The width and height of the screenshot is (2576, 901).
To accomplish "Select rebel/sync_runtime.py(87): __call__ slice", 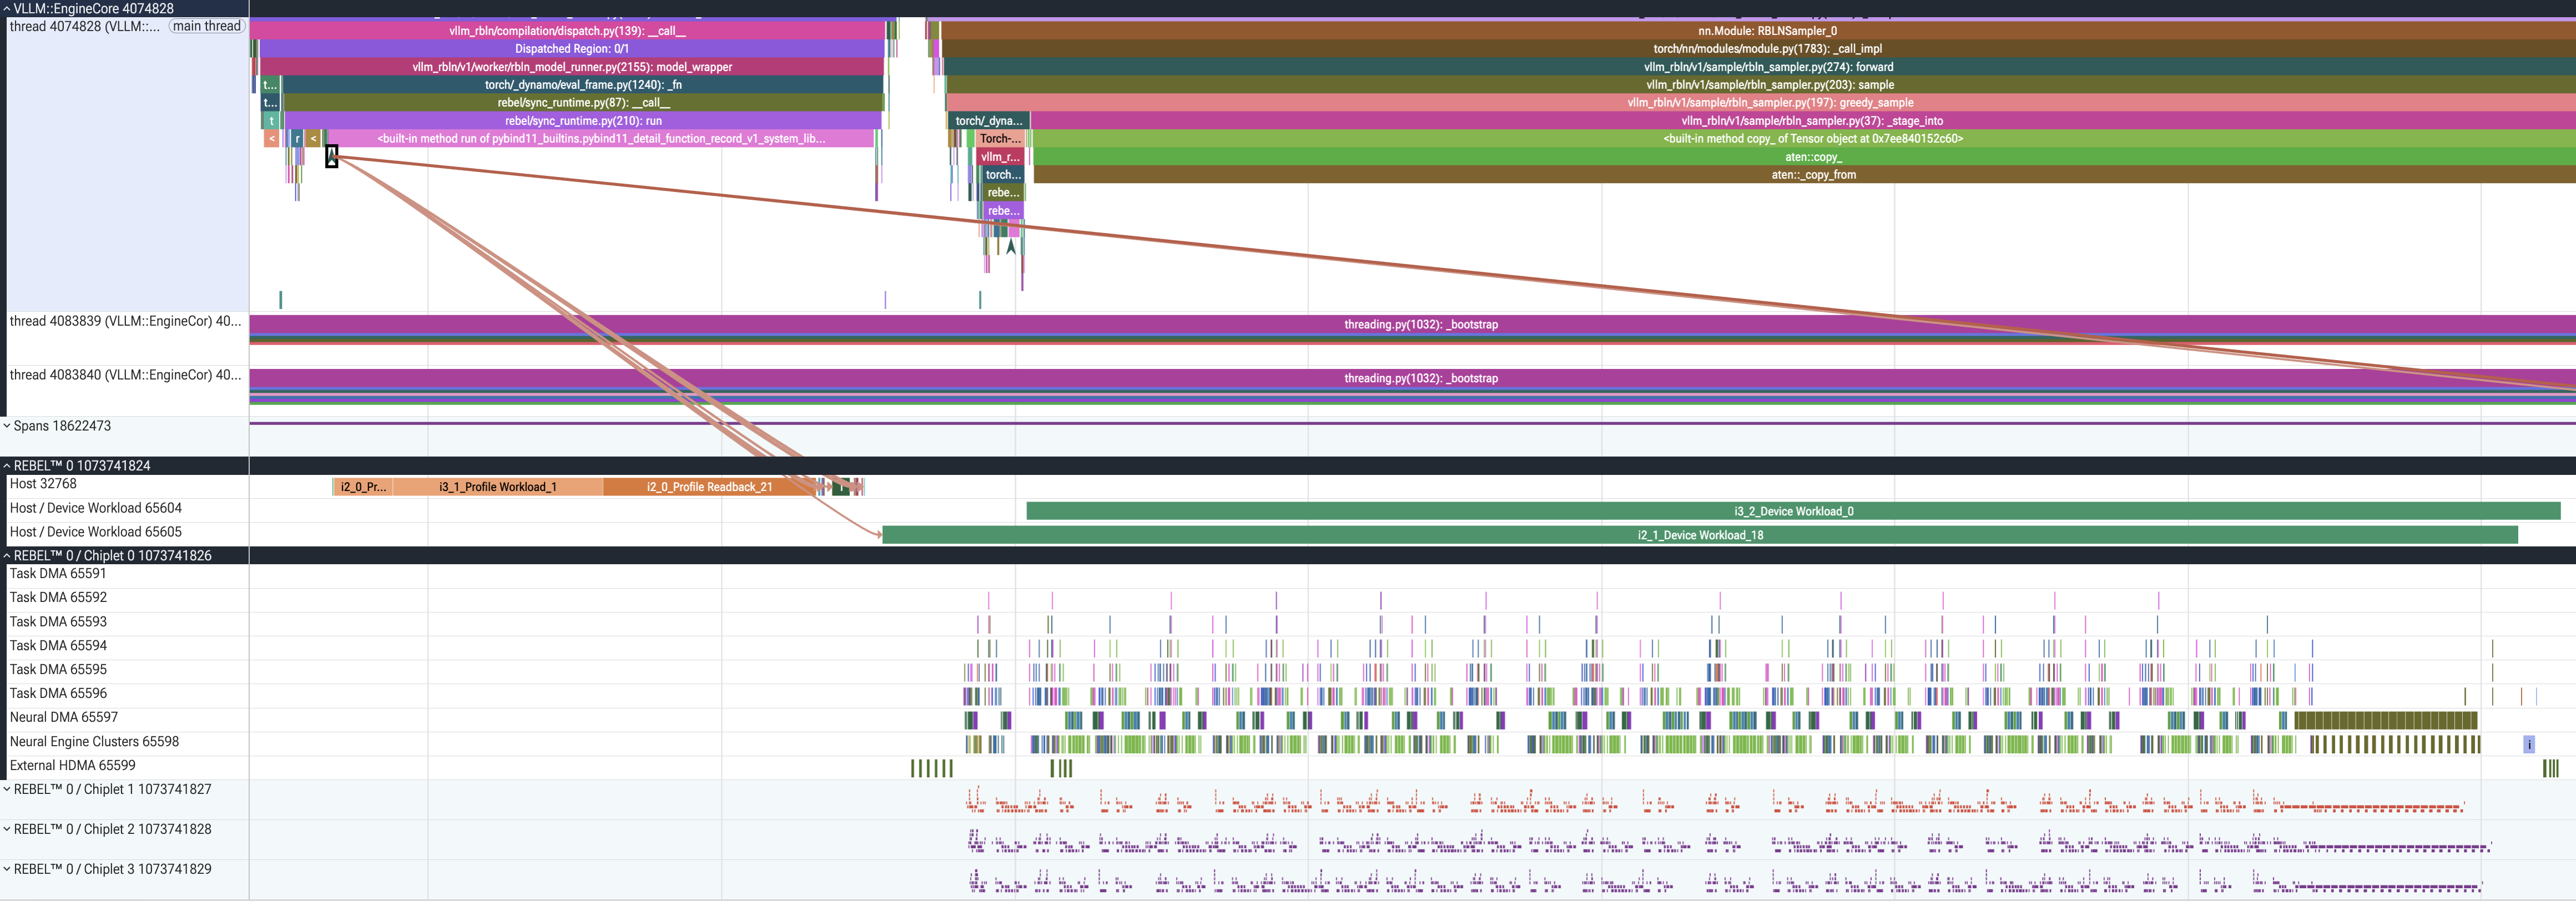I will pos(583,103).
